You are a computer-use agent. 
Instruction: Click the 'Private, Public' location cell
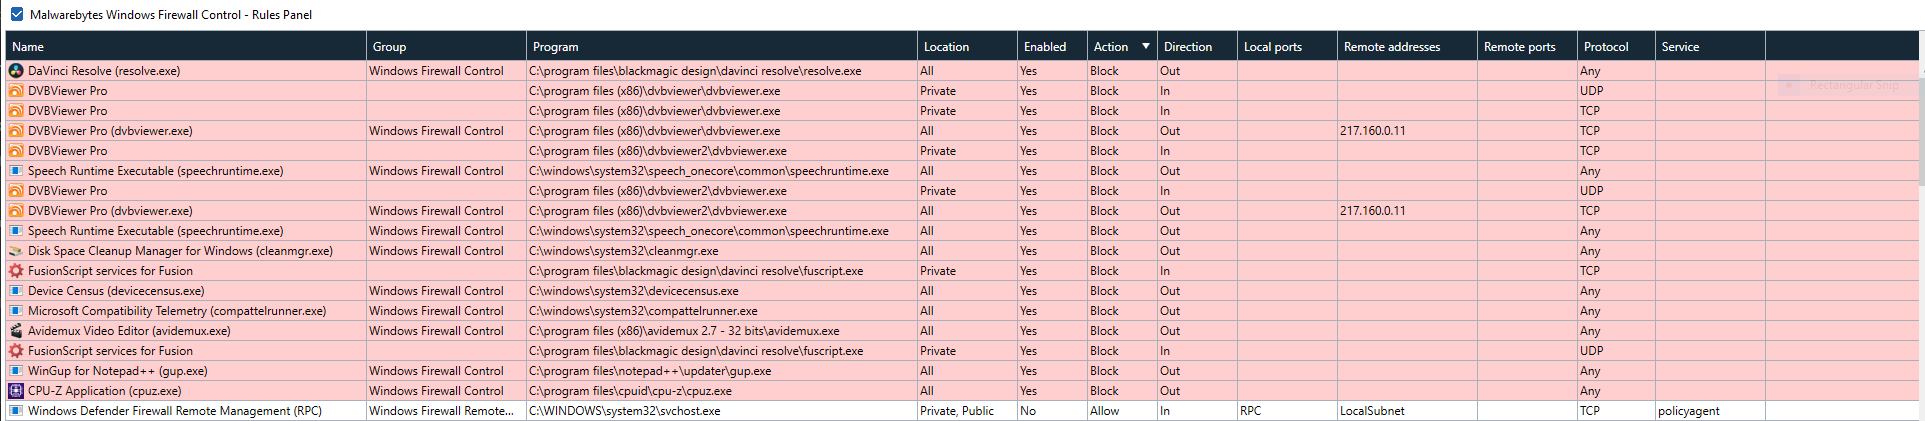967,411
